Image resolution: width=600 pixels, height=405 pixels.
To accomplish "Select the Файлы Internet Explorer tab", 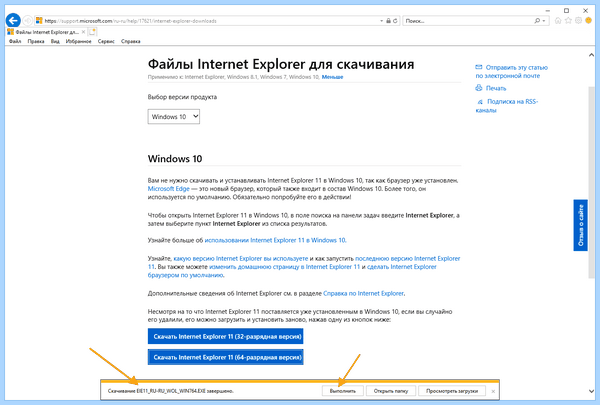I will pos(46,32).
